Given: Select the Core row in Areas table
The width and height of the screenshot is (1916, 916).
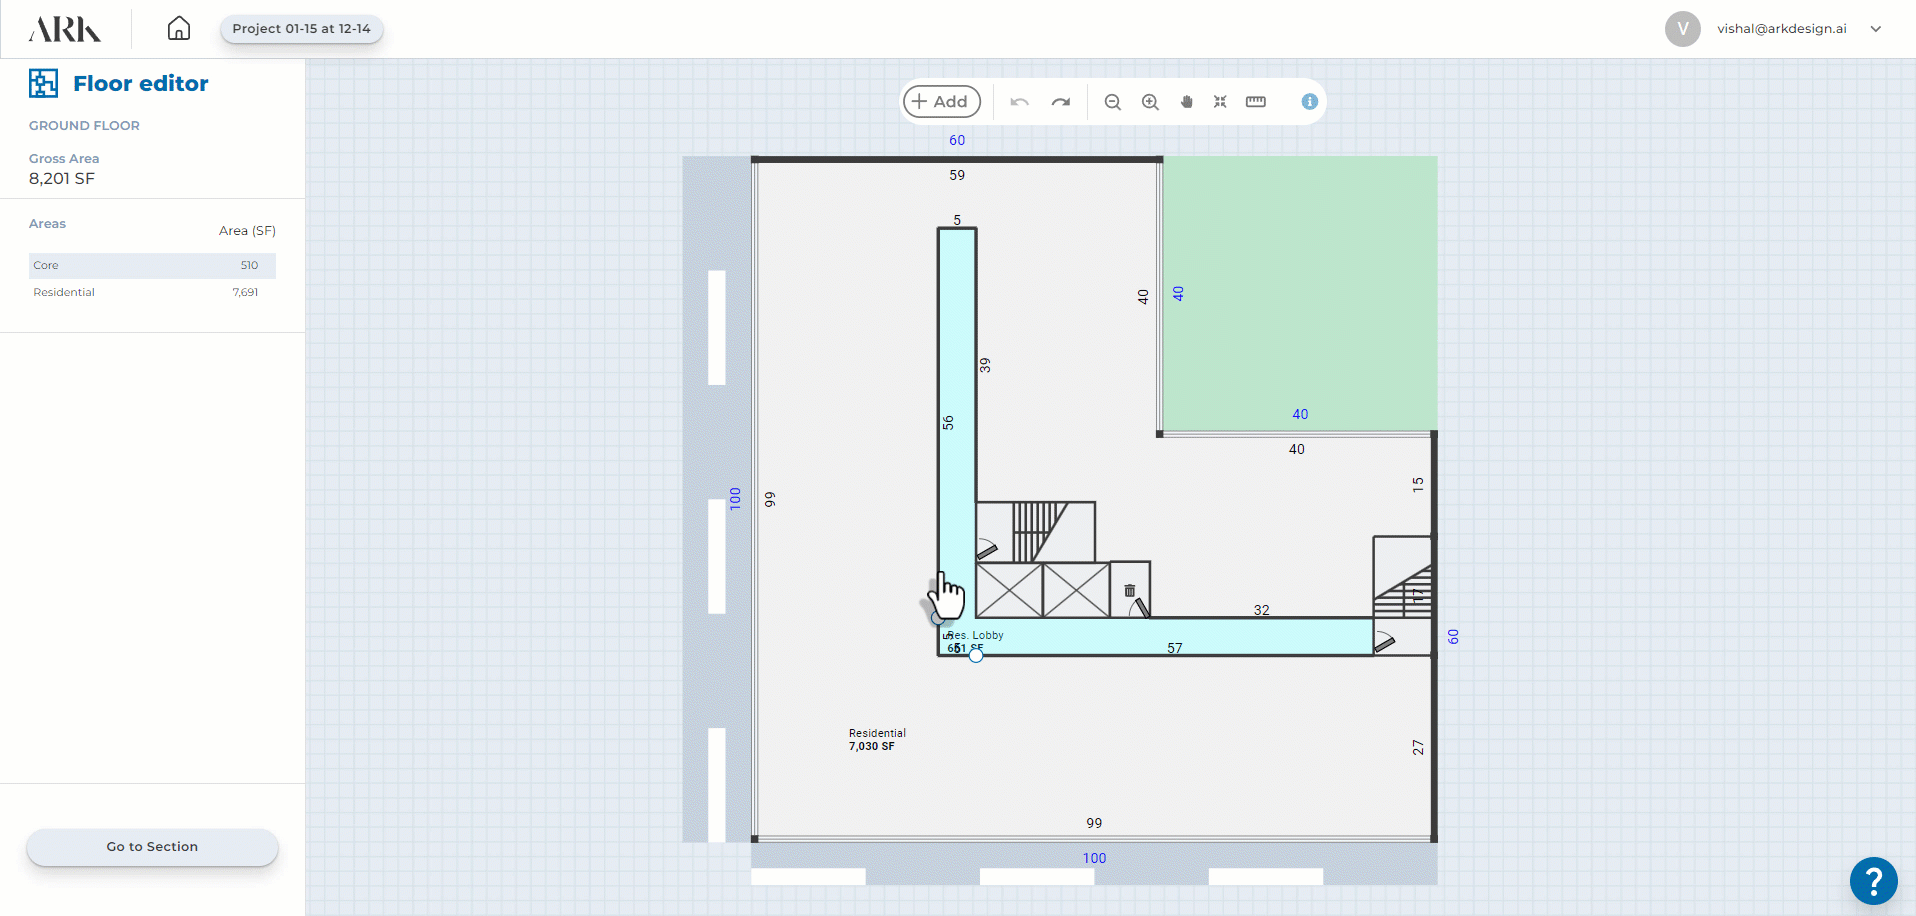Looking at the screenshot, I should click(x=152, y=265).
